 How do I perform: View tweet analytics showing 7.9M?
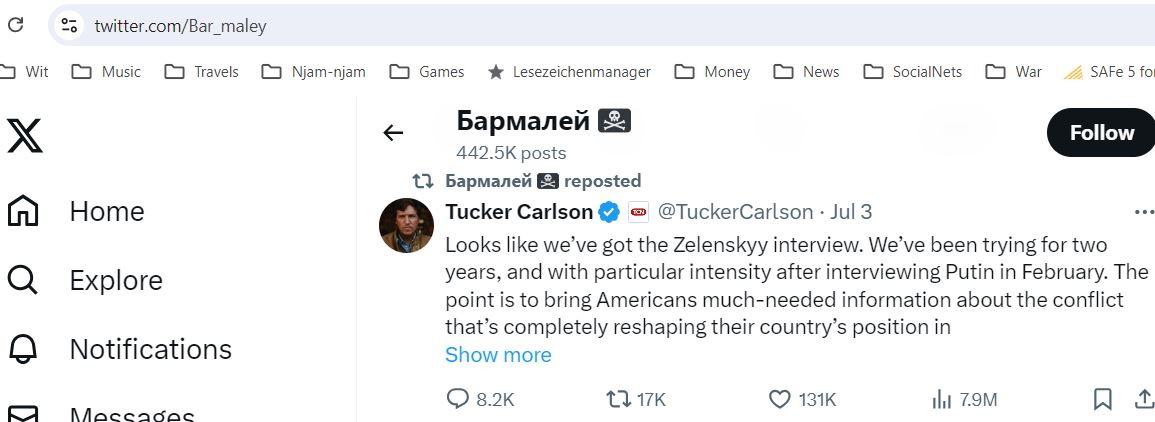(x=964, y=399)
